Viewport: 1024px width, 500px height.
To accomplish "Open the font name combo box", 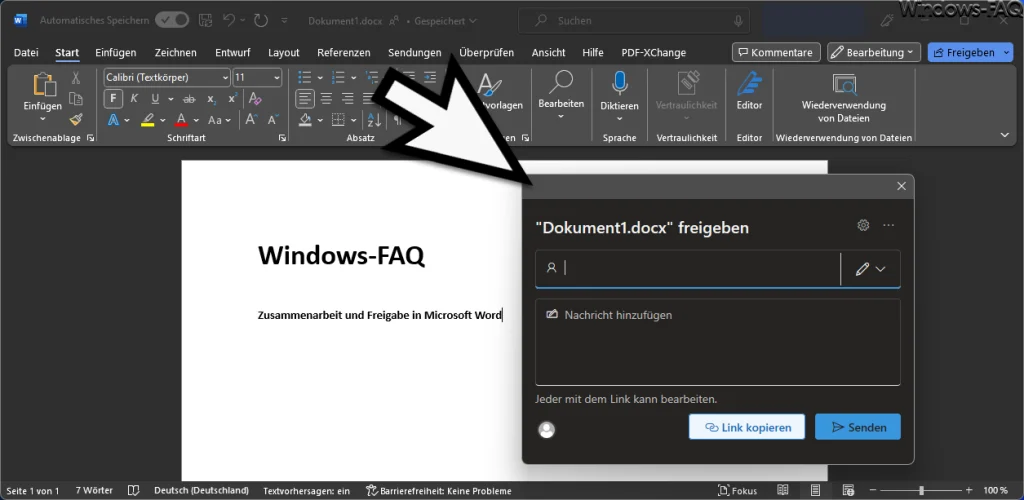I will (167, 78).
